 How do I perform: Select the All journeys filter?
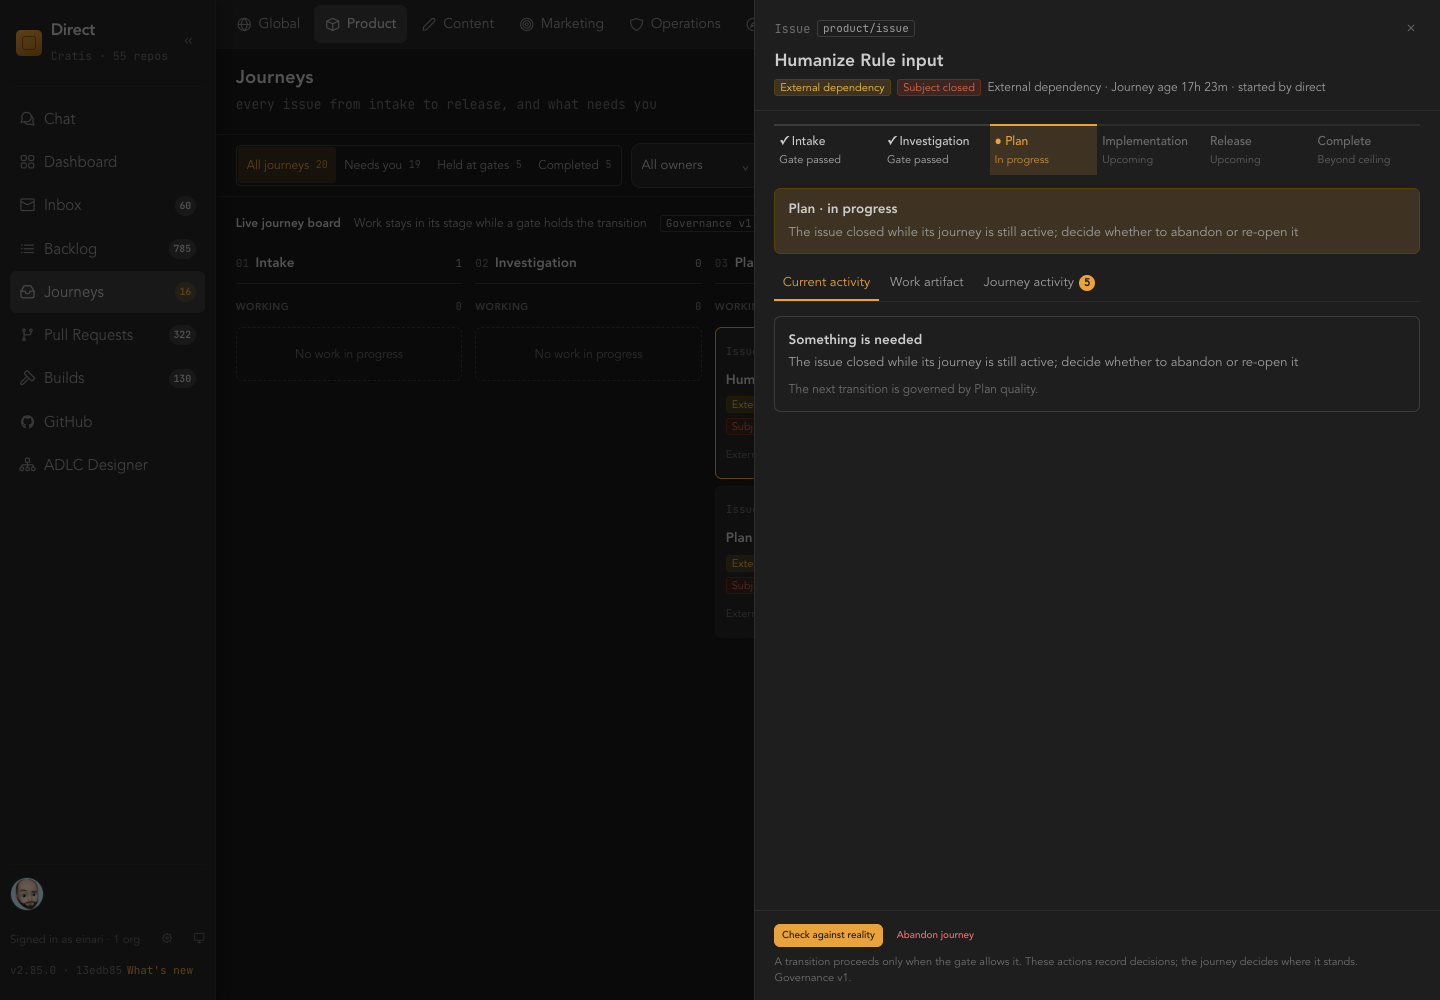pyautogui.click(x=287, y=165)
